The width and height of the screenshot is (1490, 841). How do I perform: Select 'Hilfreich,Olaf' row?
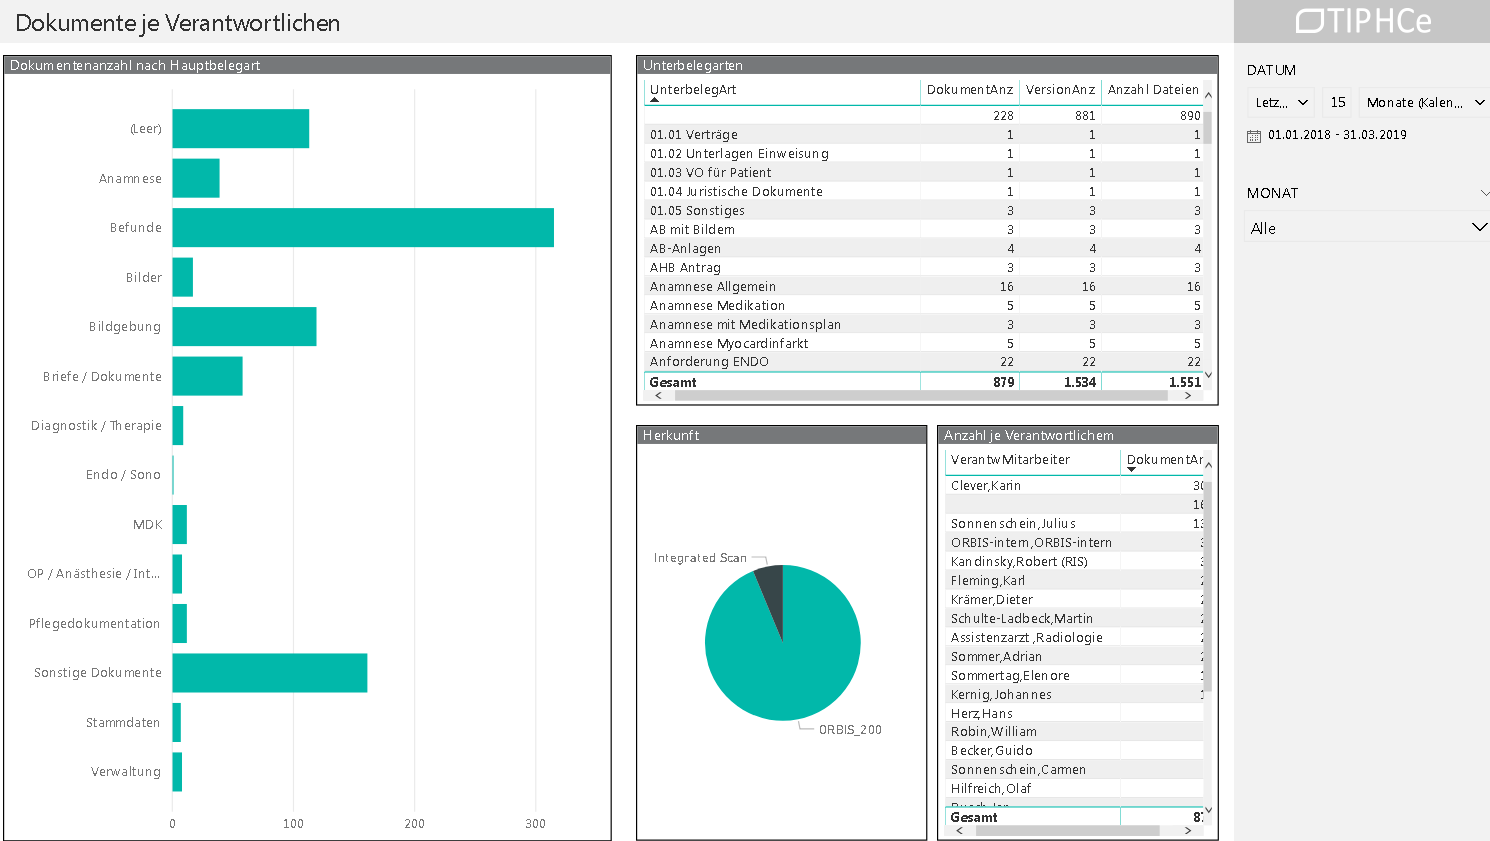tap(1075, 789)
